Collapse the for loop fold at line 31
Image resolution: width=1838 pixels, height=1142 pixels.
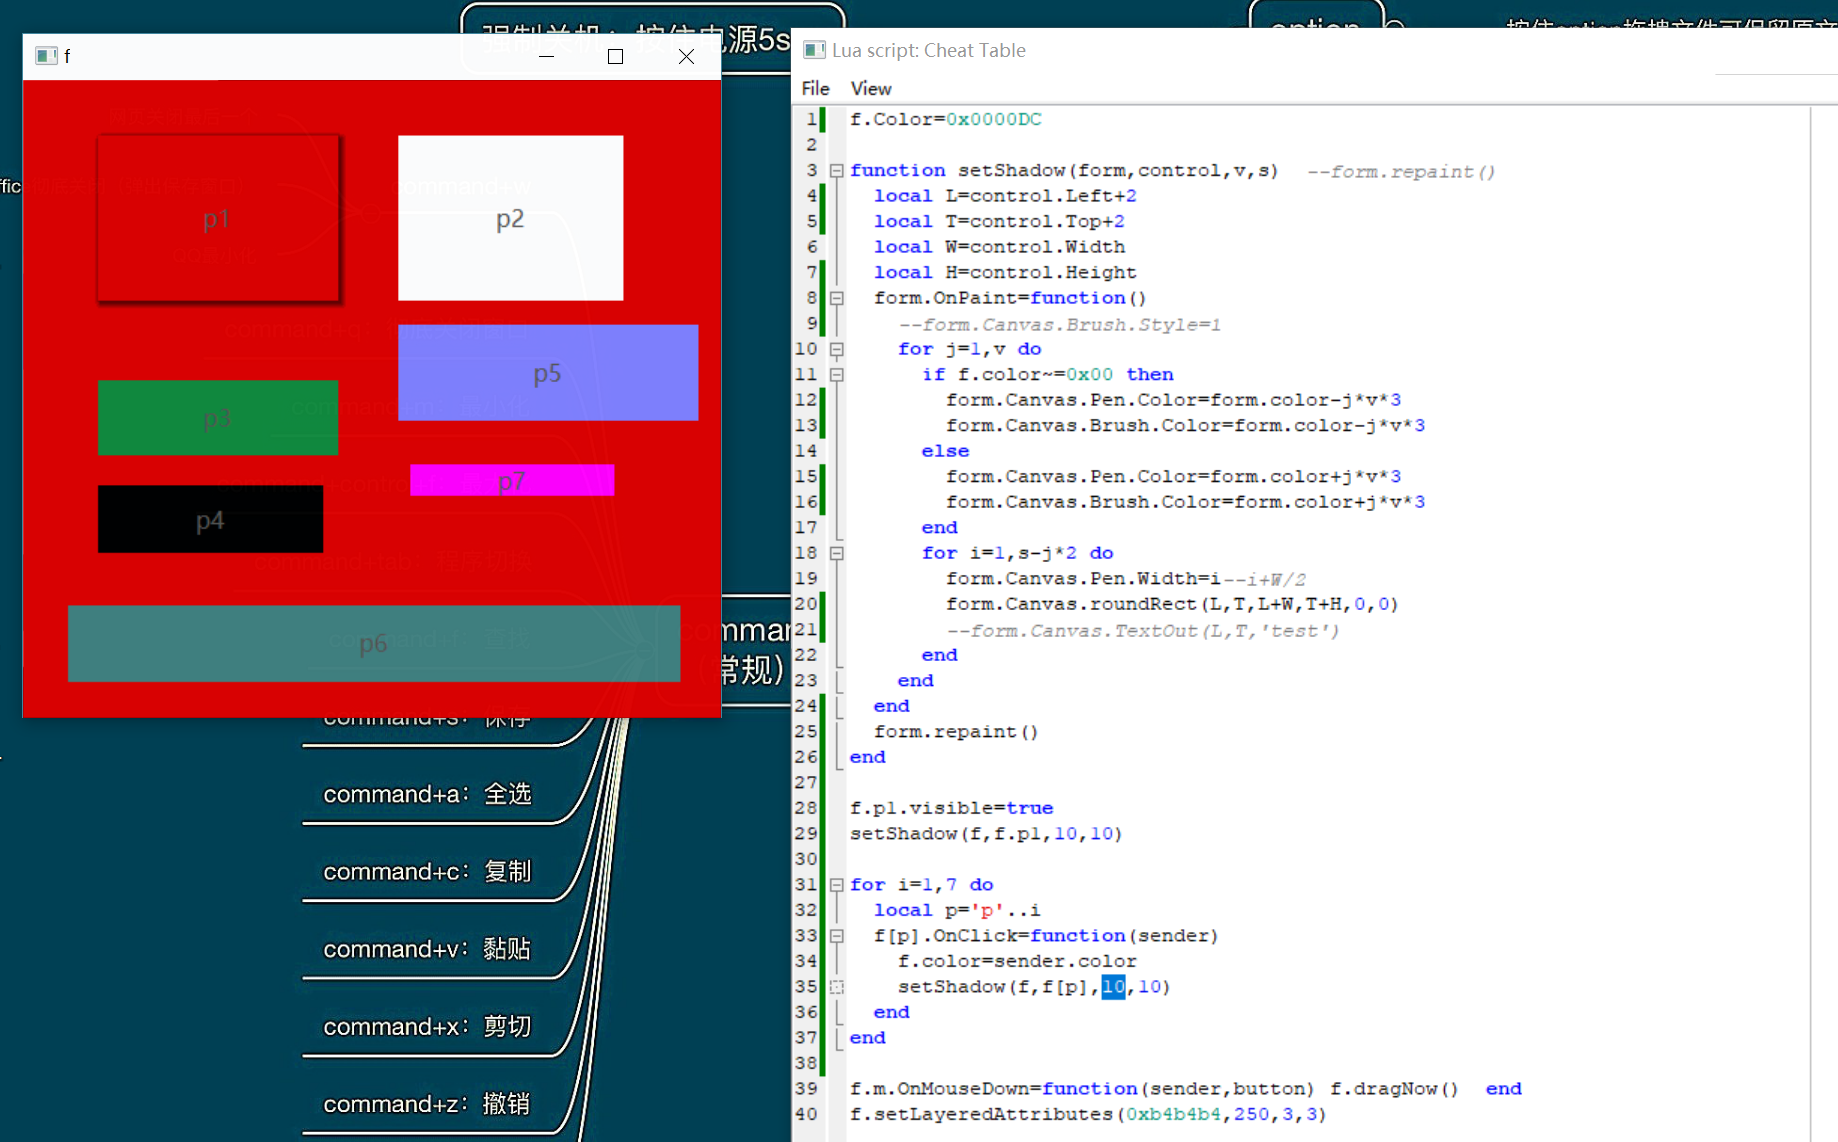[x=837, y=885]
